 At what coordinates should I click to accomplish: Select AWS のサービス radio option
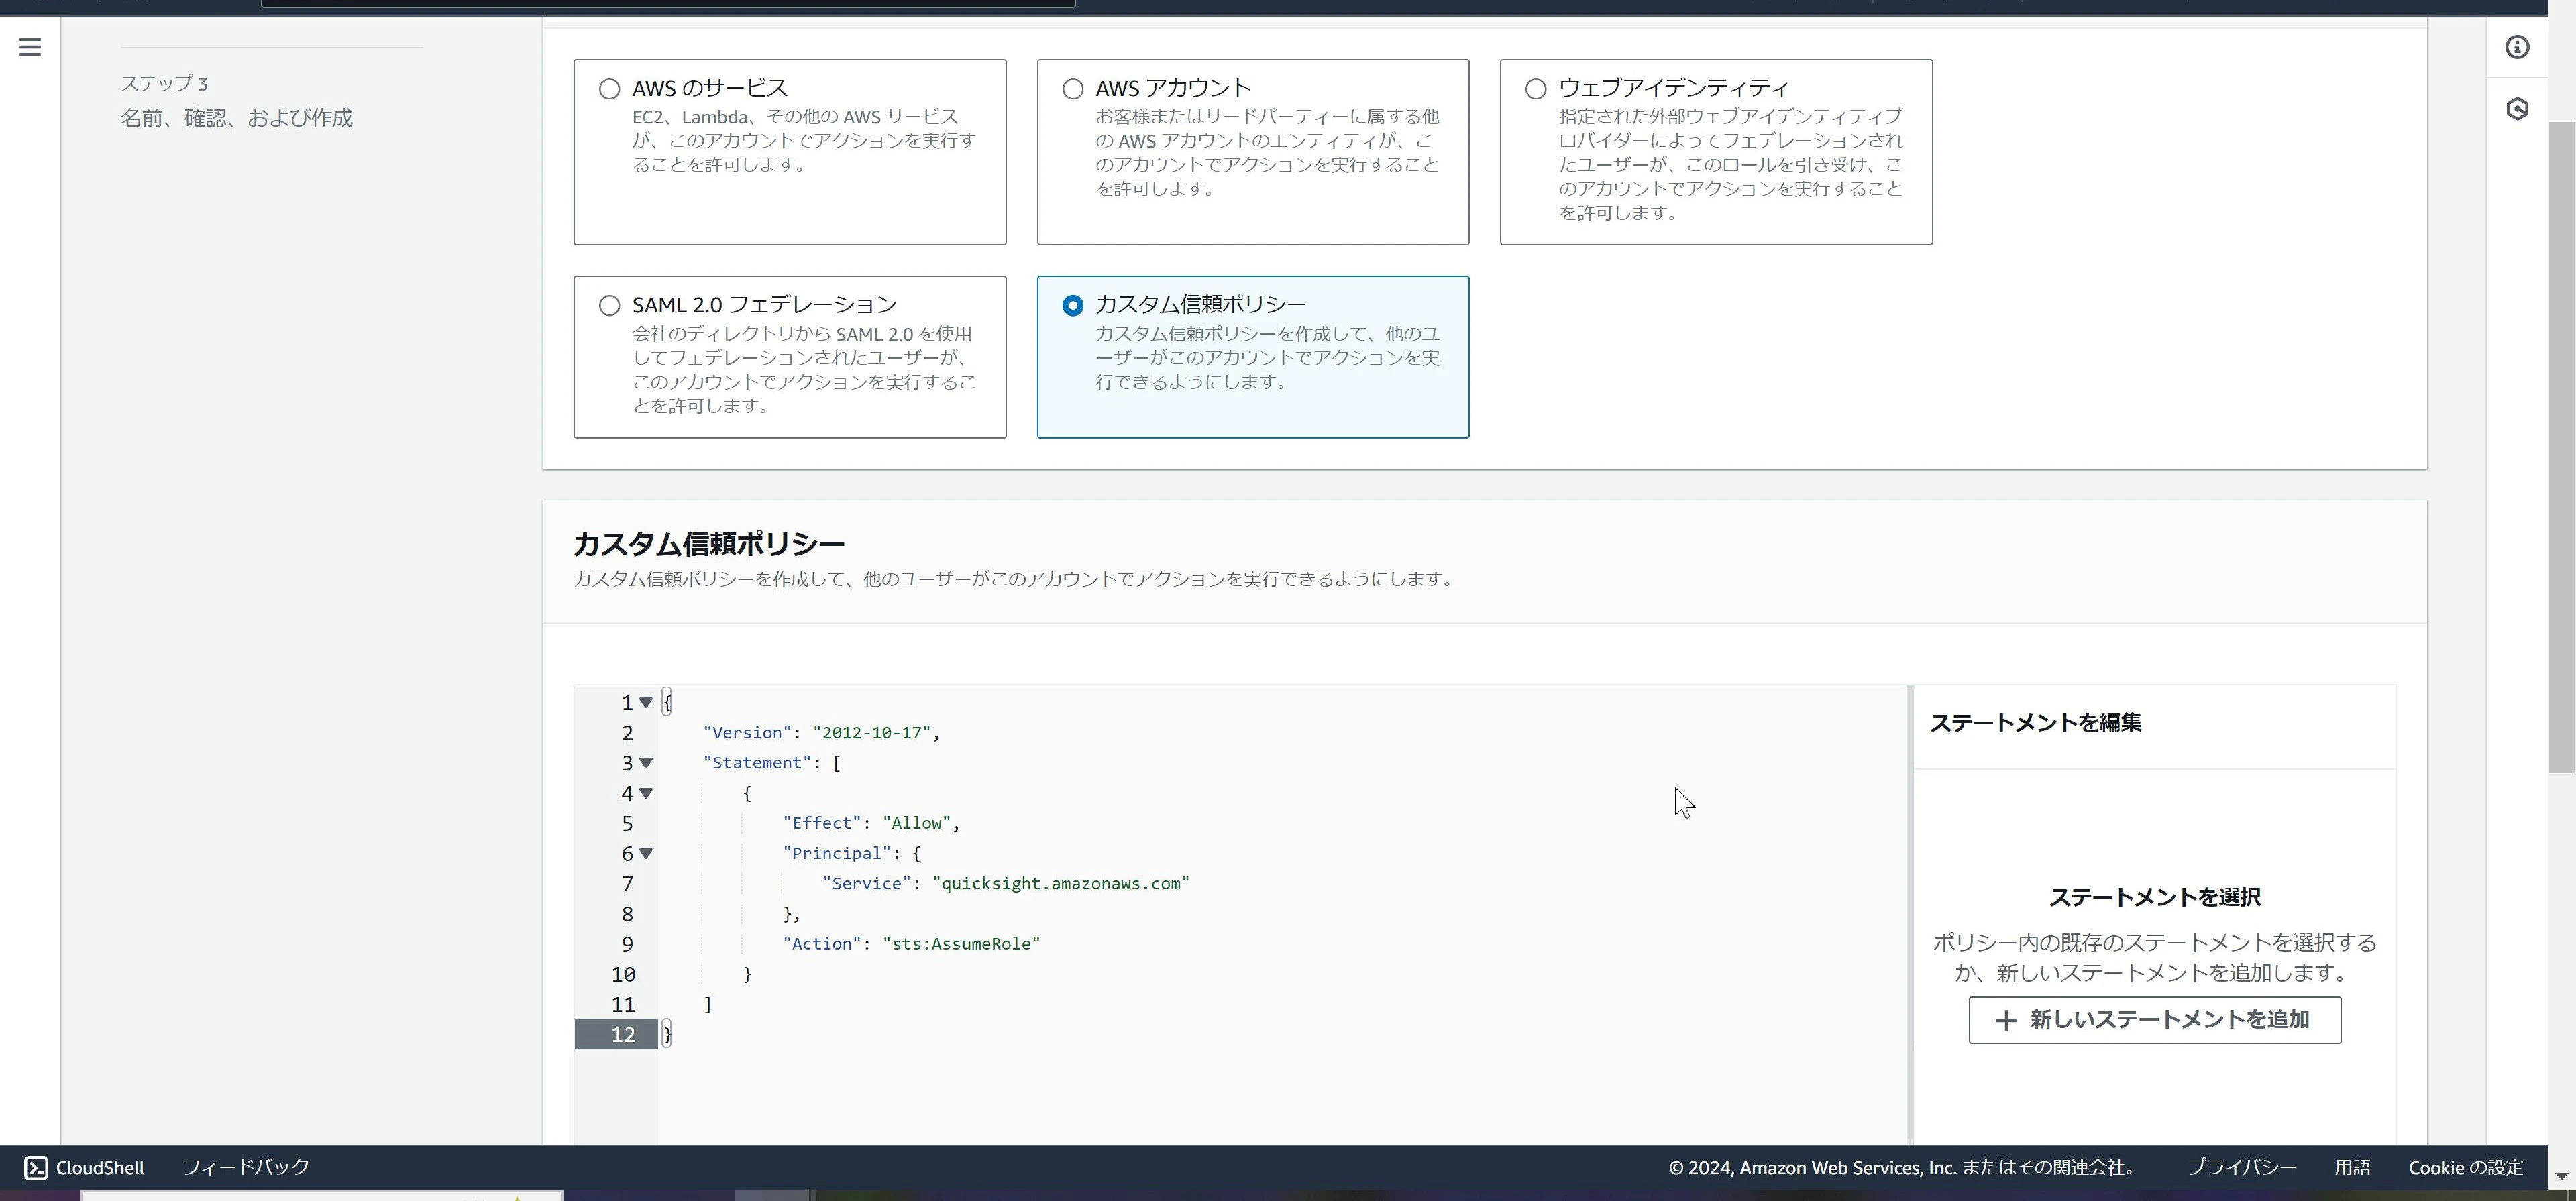(609, 89)
